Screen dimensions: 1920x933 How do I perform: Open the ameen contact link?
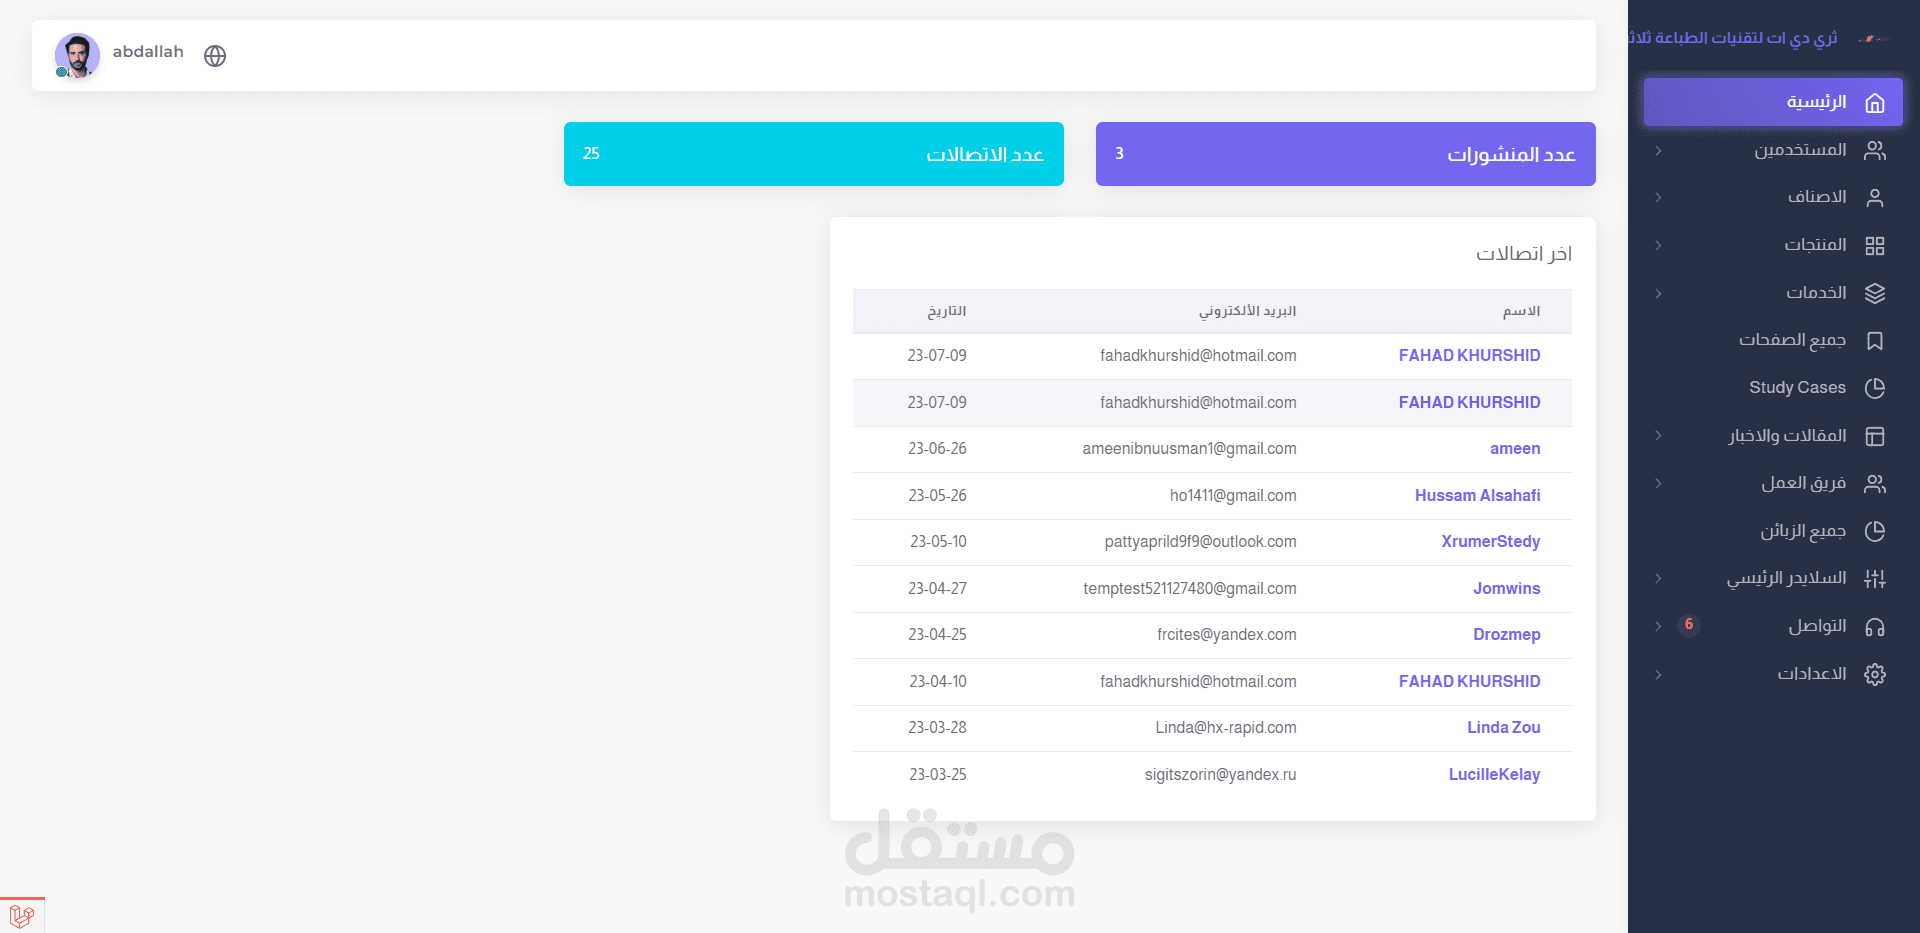point(1515,449)
